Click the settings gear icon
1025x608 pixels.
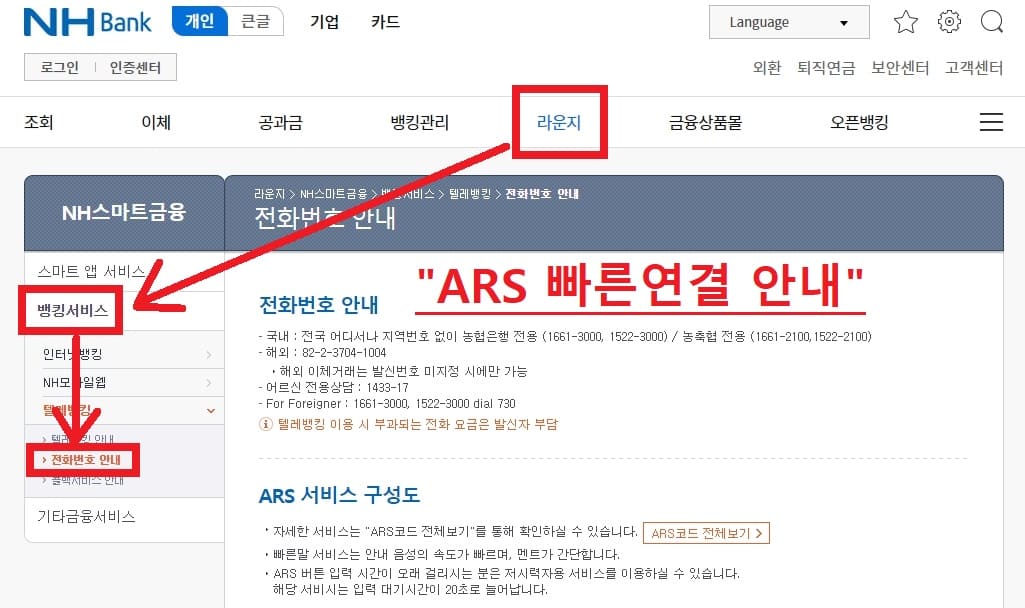(948, 21)
